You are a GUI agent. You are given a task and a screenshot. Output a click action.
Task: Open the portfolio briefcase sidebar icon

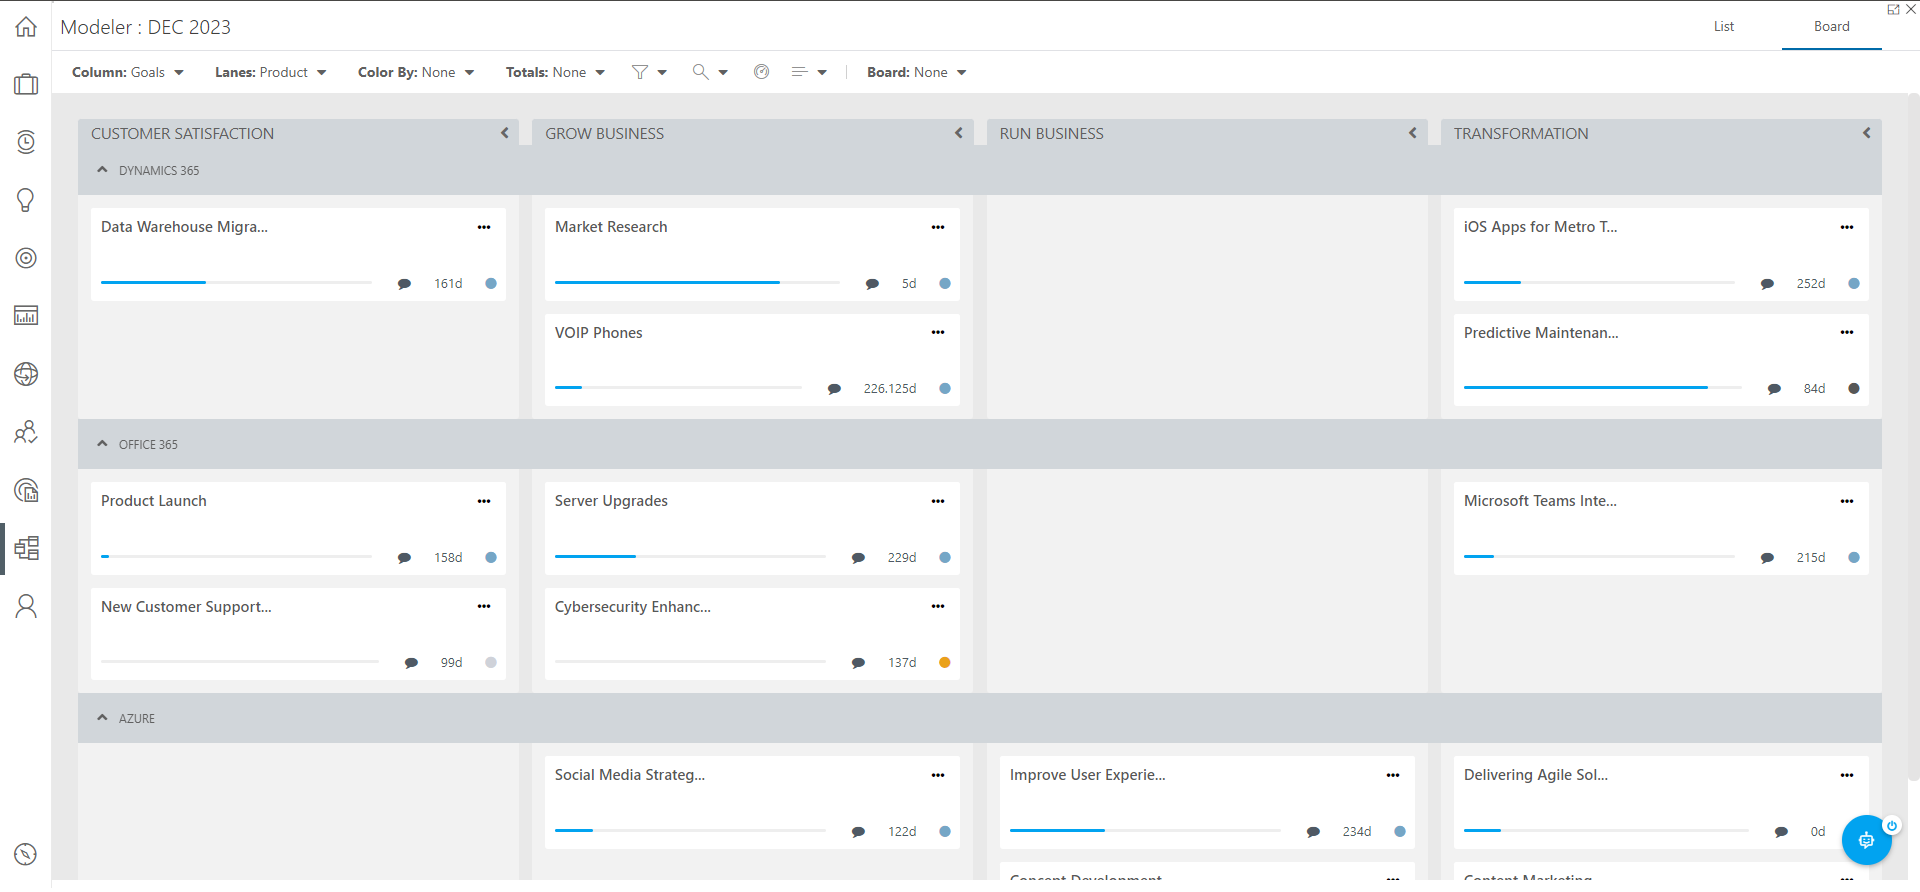tap(26, 84)
